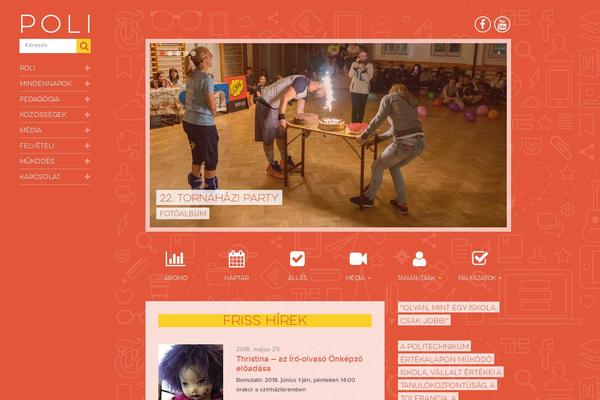Open the FELVÉTELI menu item
Image resolution: width=600 pixels, height=400 pixels.
[37, 146]
